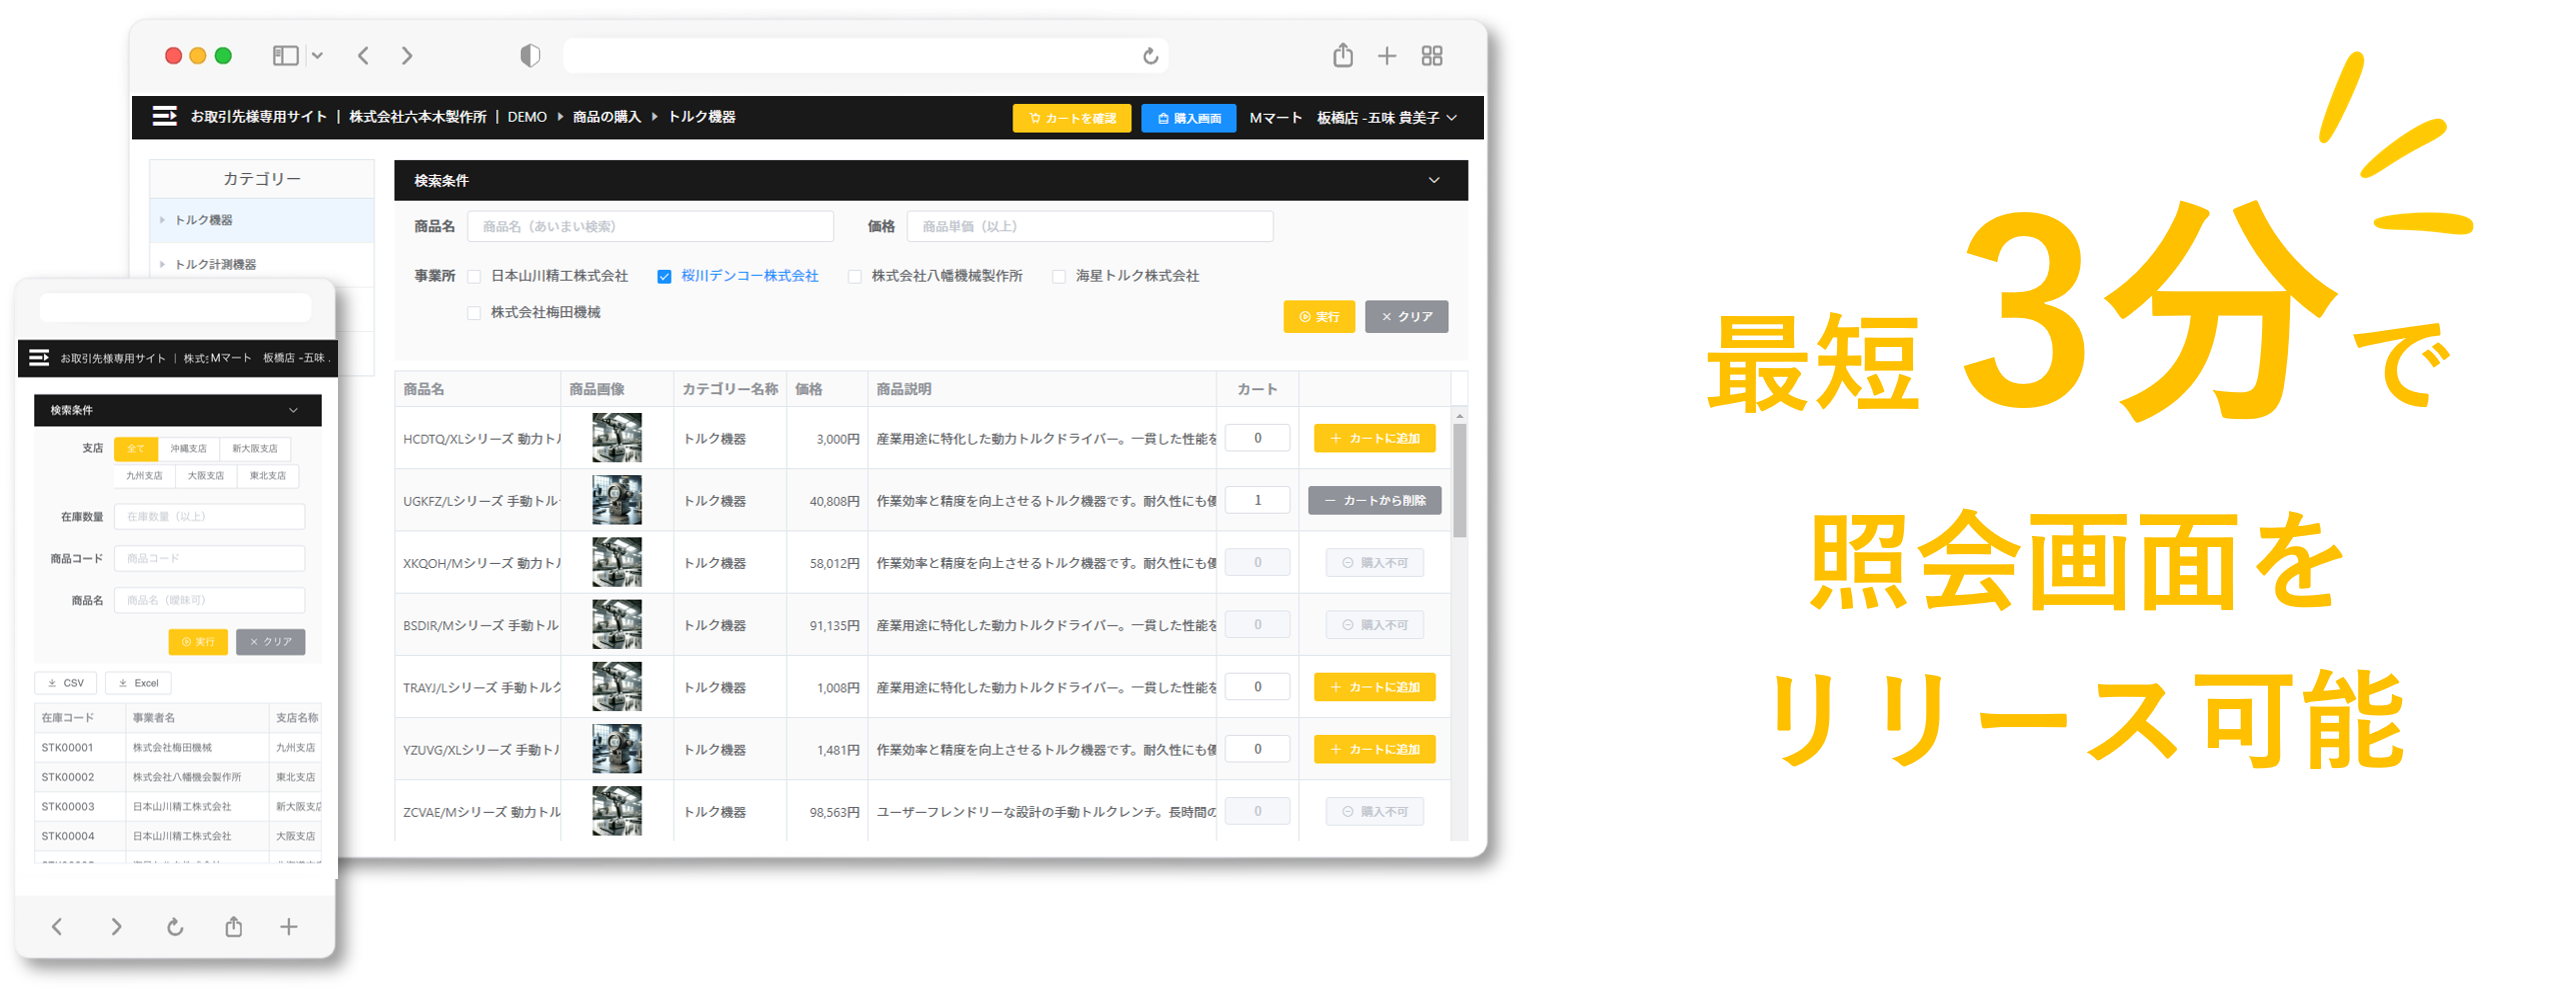Click desktop 実行 search button
Screen dimensions: 2549x996
[x=1318, y=316]
